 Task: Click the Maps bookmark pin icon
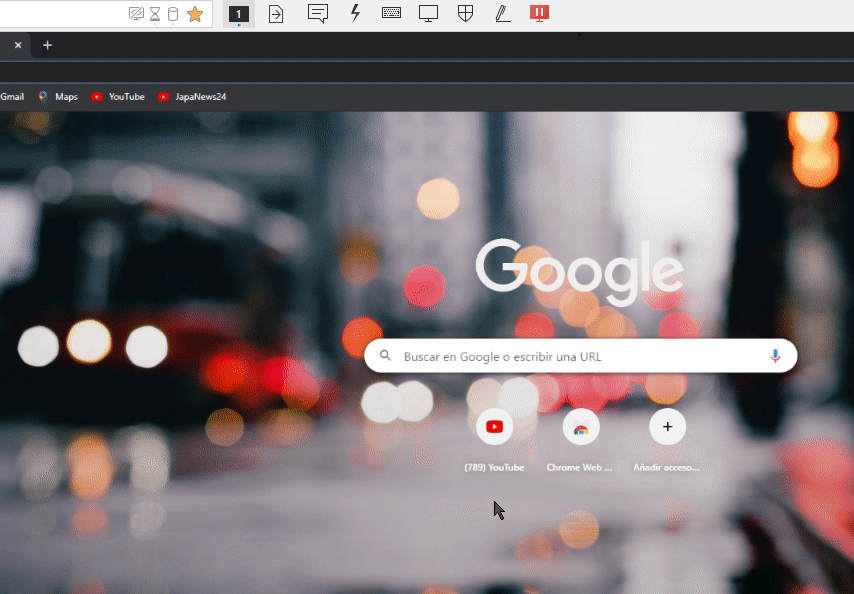(x=43, y=97)
